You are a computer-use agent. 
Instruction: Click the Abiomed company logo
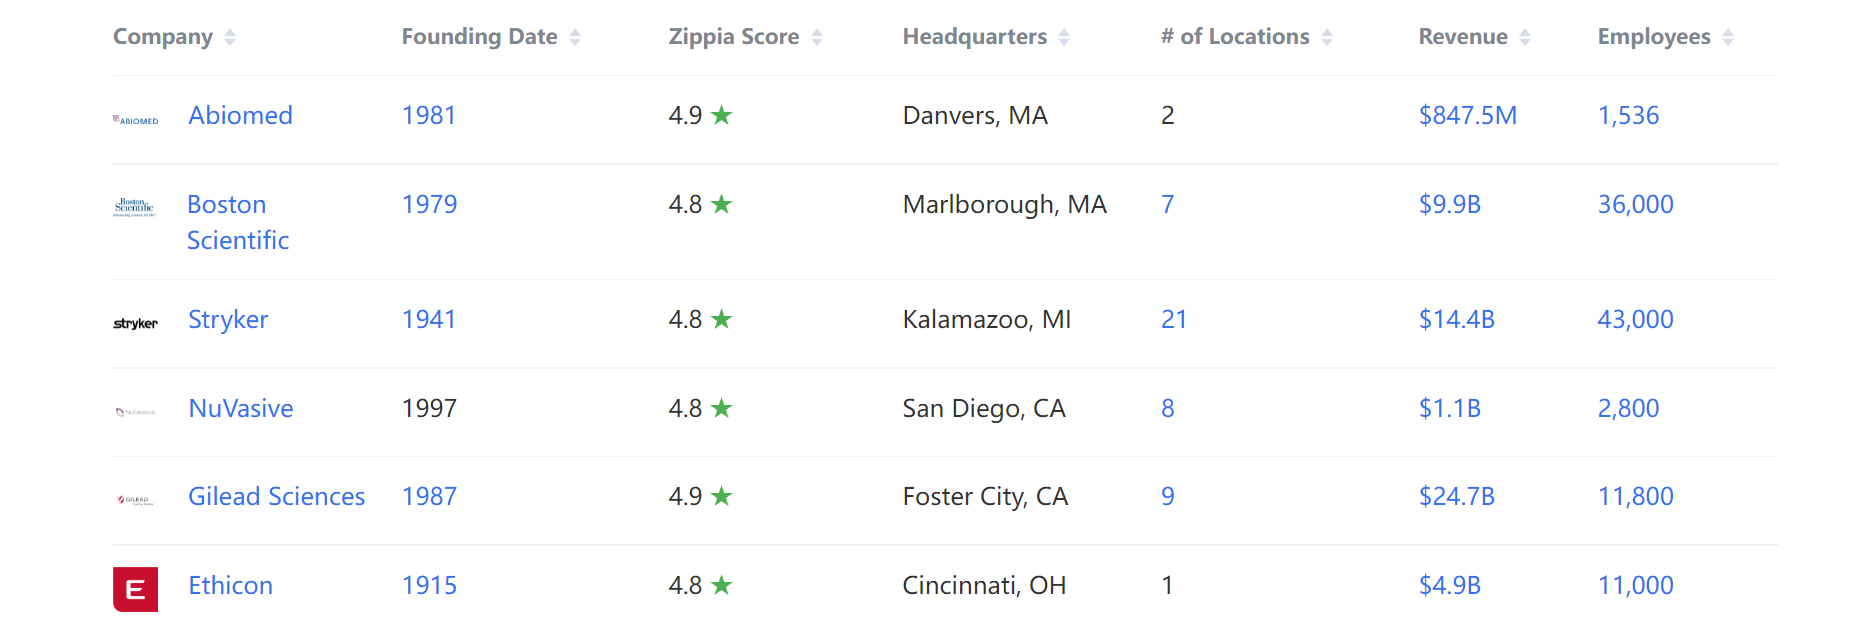(x=135, y=120)
